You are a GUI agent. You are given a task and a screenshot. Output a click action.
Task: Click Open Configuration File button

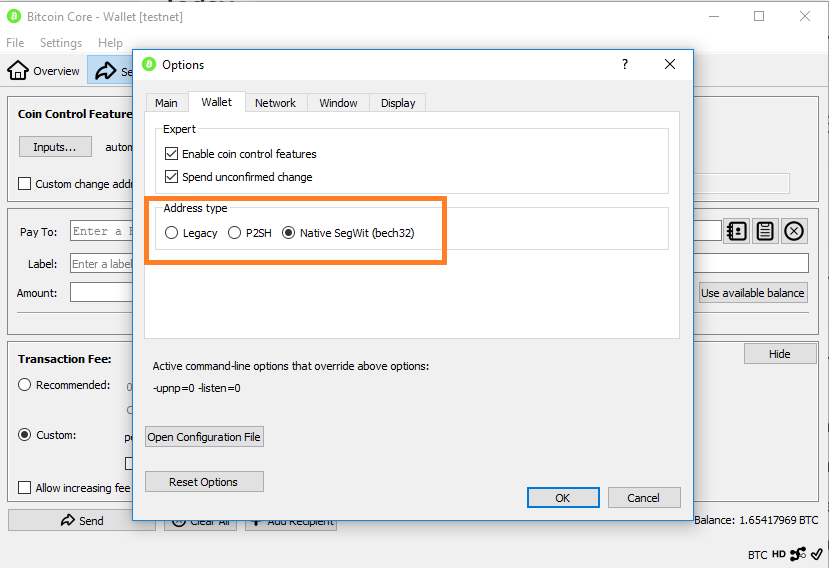[x=204, y=437]
